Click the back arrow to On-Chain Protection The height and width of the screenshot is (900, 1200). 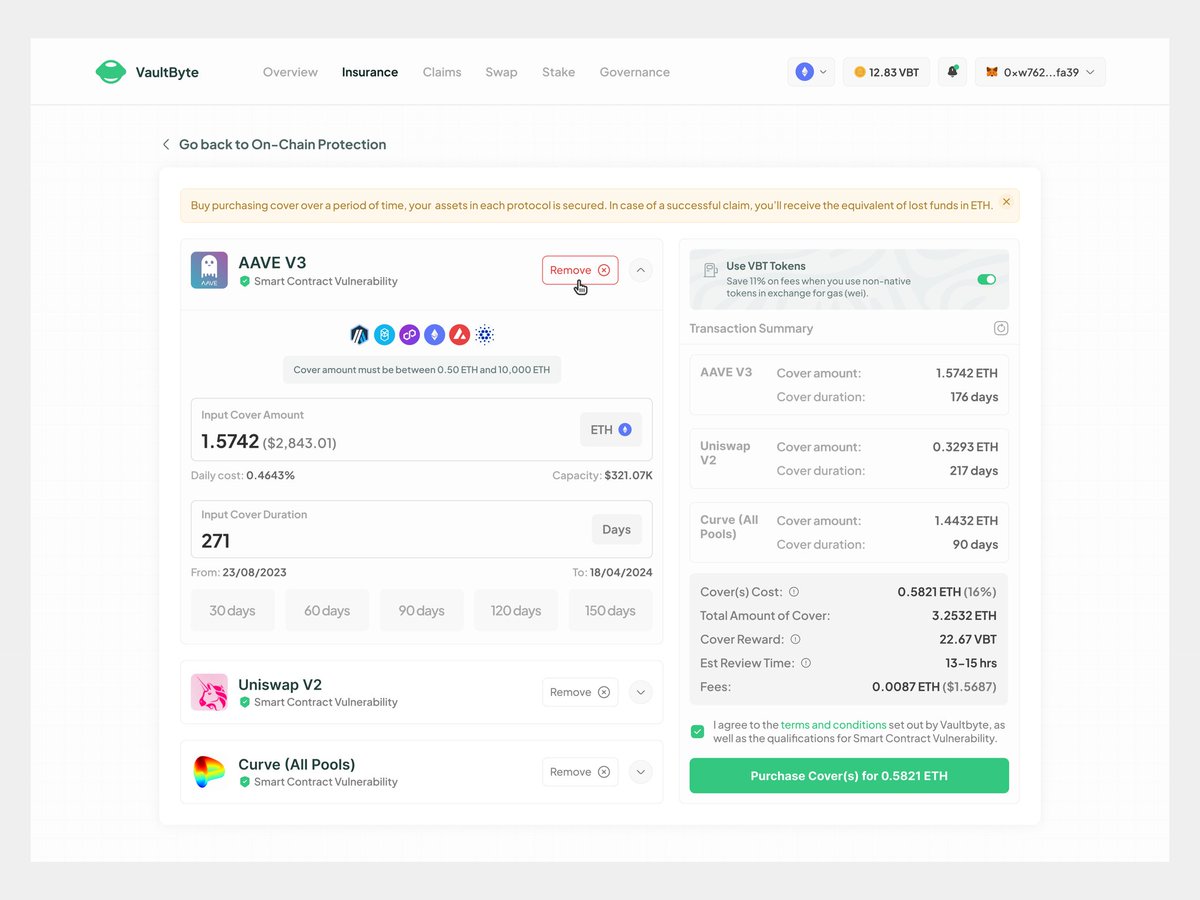coord(166,144)
